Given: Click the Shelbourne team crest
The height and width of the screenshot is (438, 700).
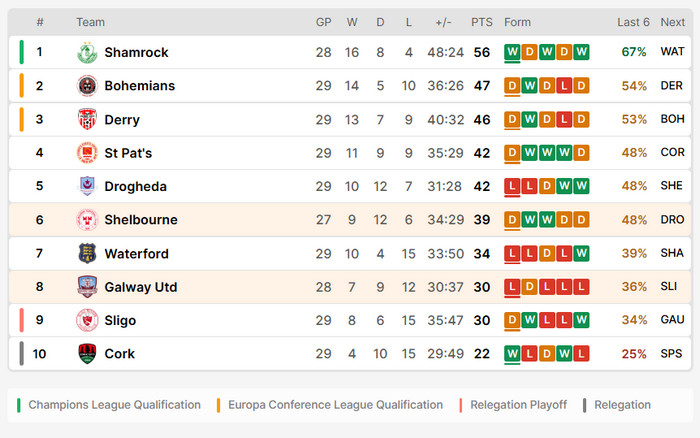Looking at the screenshot, I should pos(87,220).
